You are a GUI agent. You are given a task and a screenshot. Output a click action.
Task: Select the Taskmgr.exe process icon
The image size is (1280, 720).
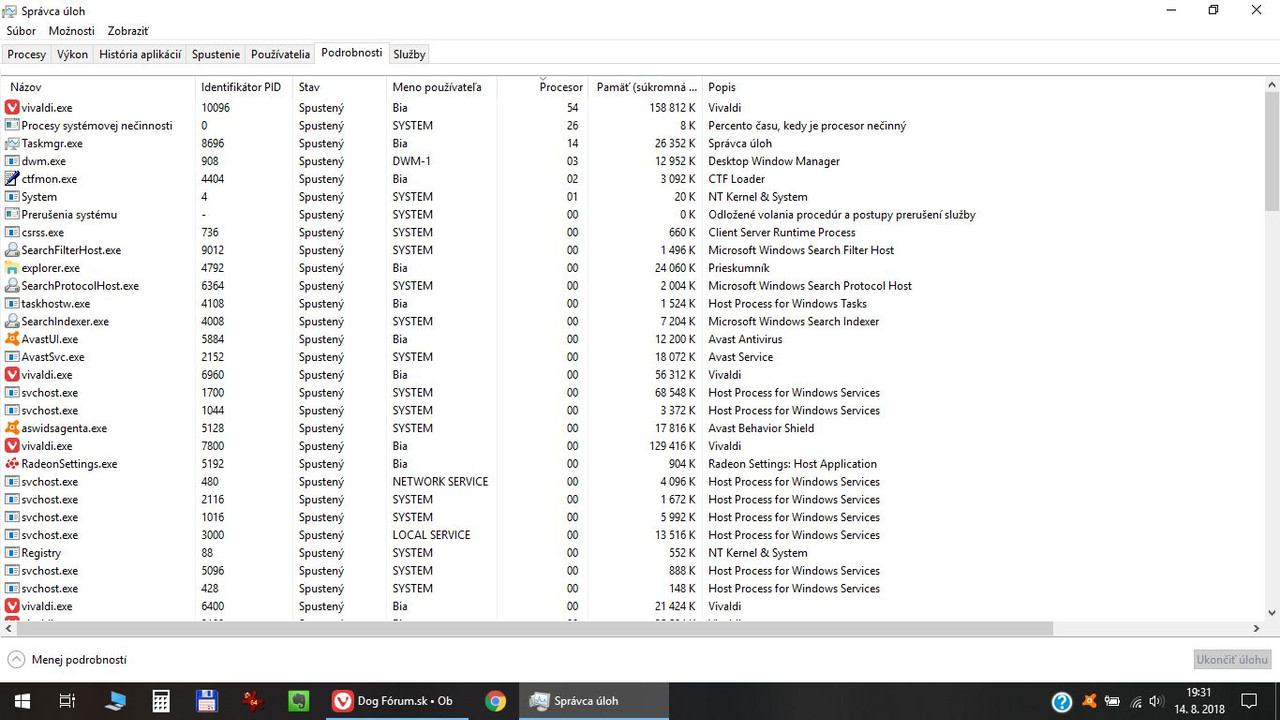[x=12, y=143]
